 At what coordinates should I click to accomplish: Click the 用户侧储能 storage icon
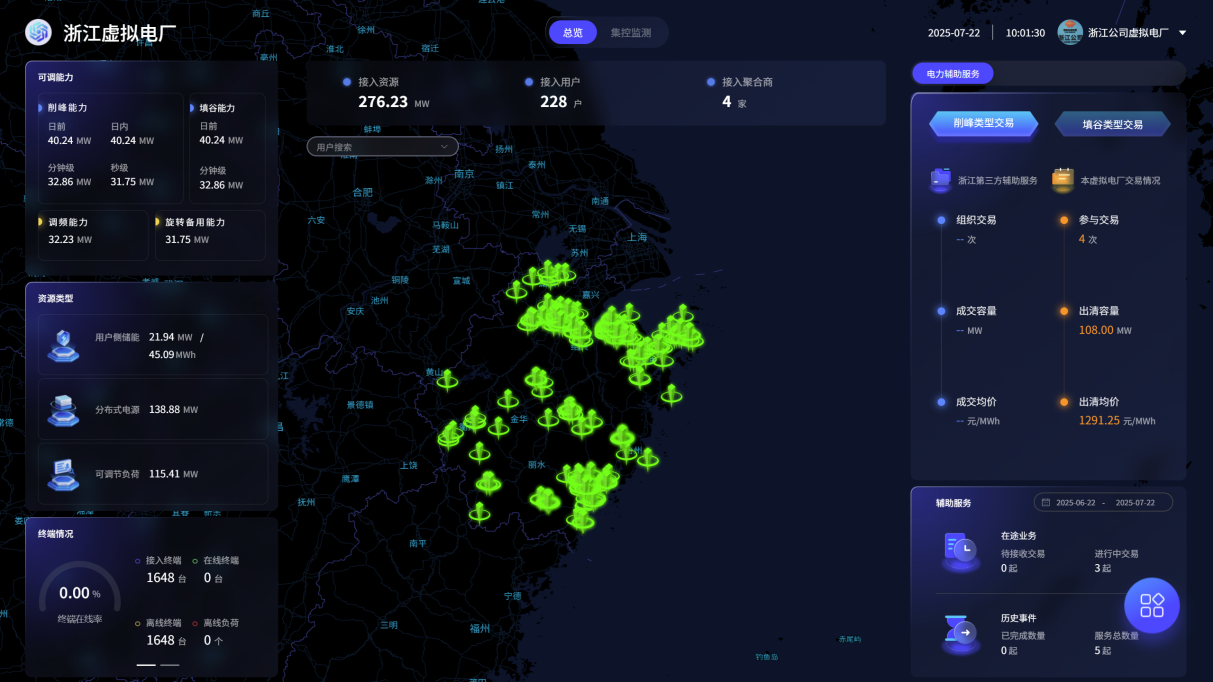(x=63, y=345)
